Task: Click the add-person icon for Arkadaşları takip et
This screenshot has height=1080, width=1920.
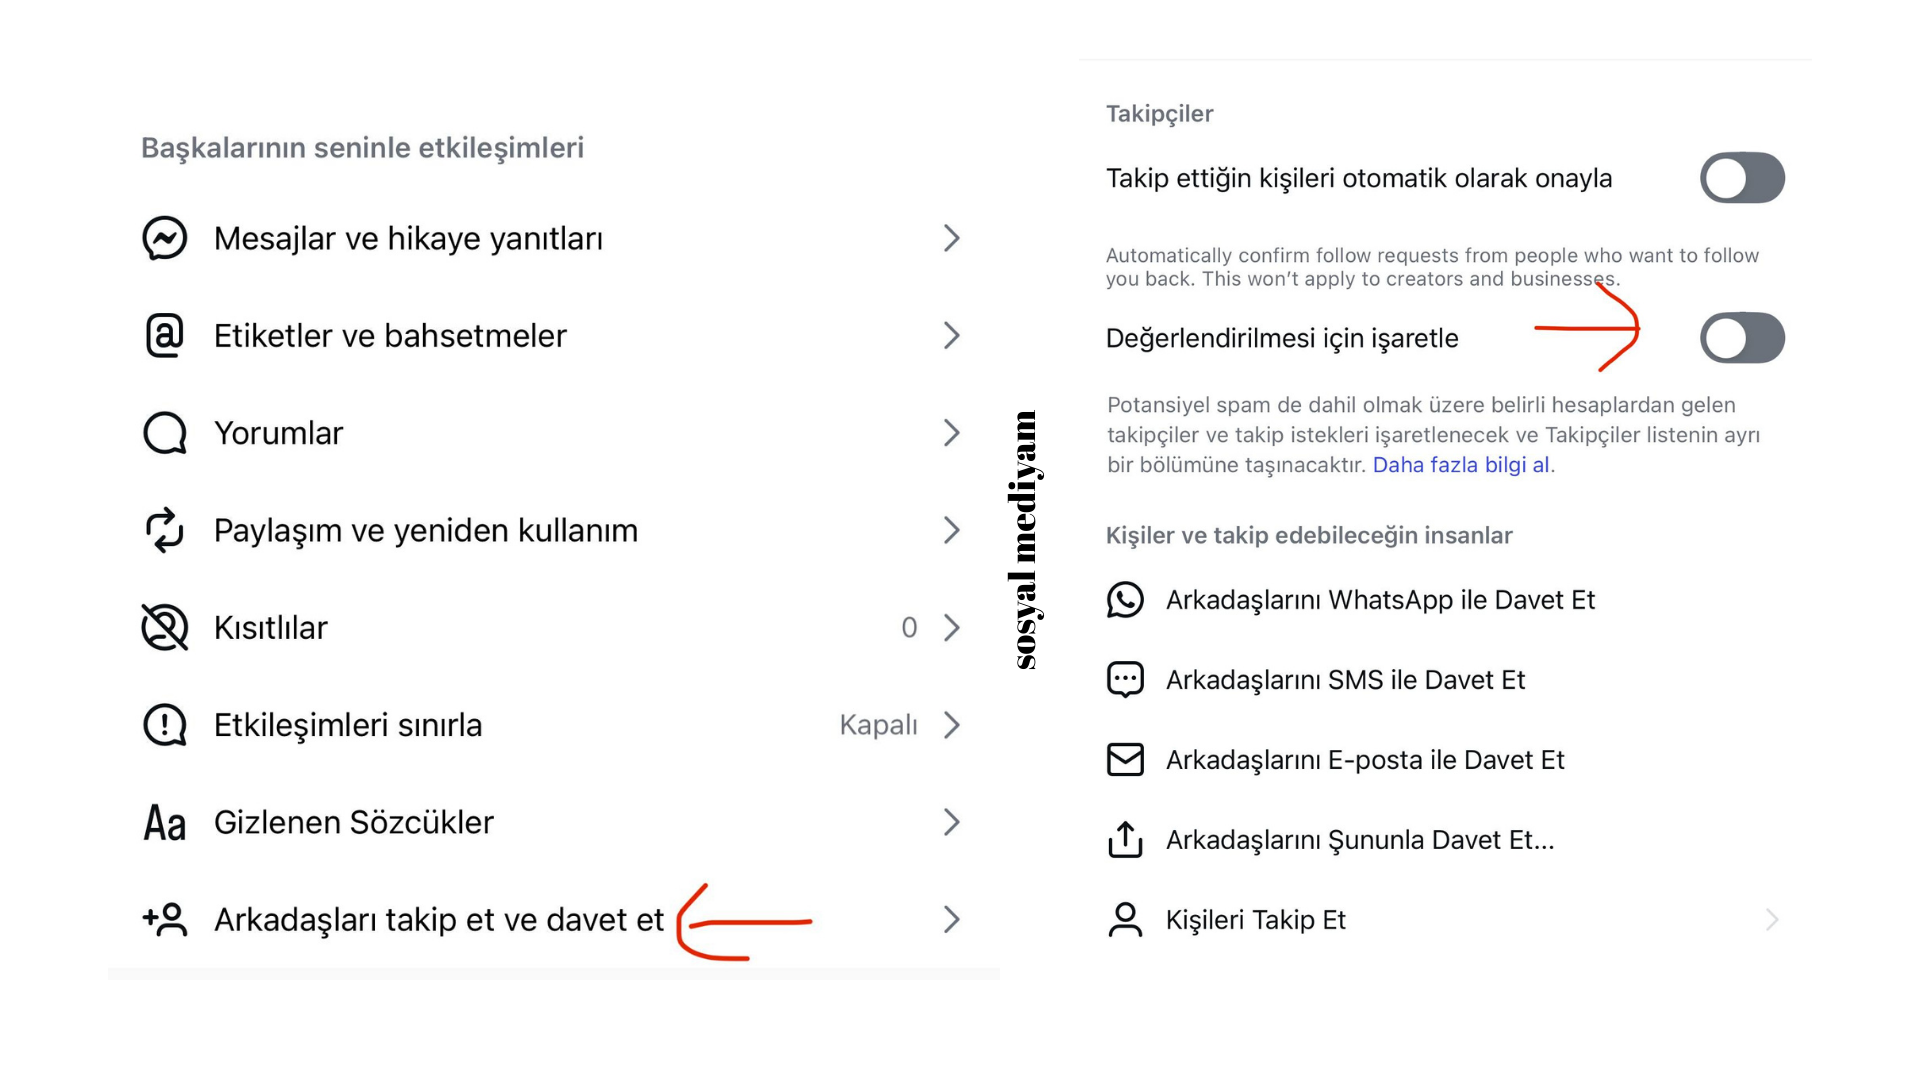Action: click(x=165, y=920)
